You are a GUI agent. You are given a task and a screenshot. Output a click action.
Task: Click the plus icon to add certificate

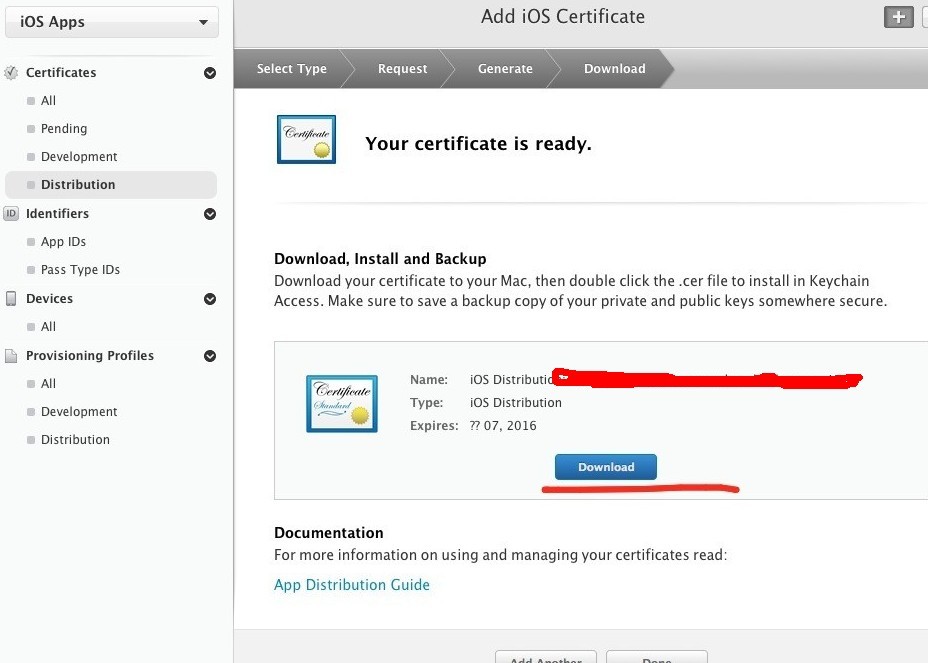coord(898,17)
